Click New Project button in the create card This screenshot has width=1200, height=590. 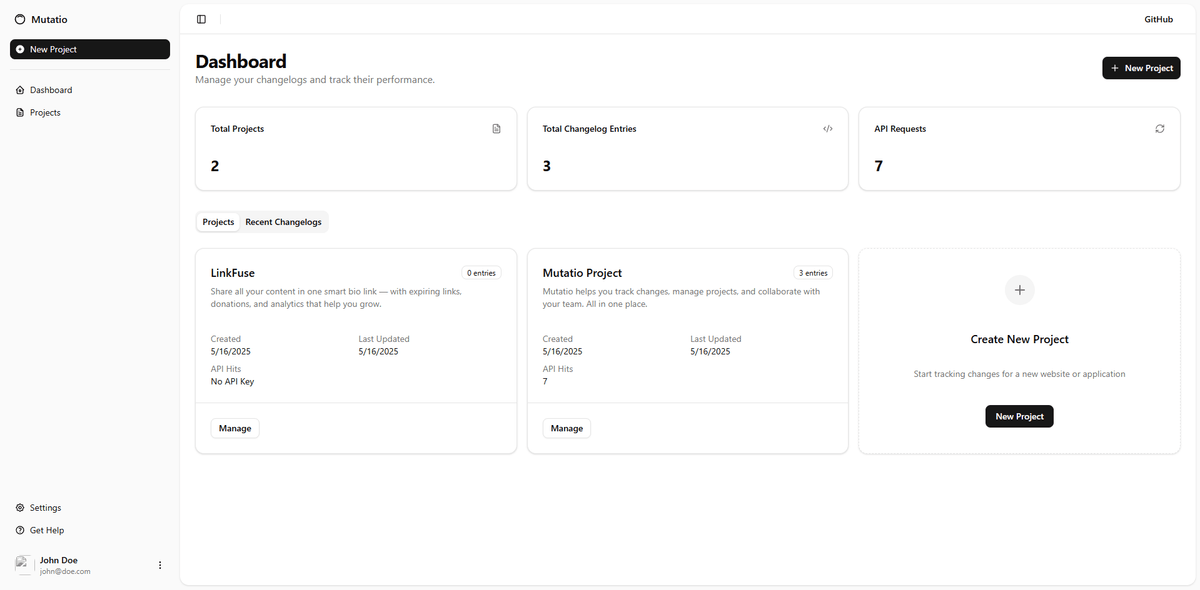pos(1019,416)
